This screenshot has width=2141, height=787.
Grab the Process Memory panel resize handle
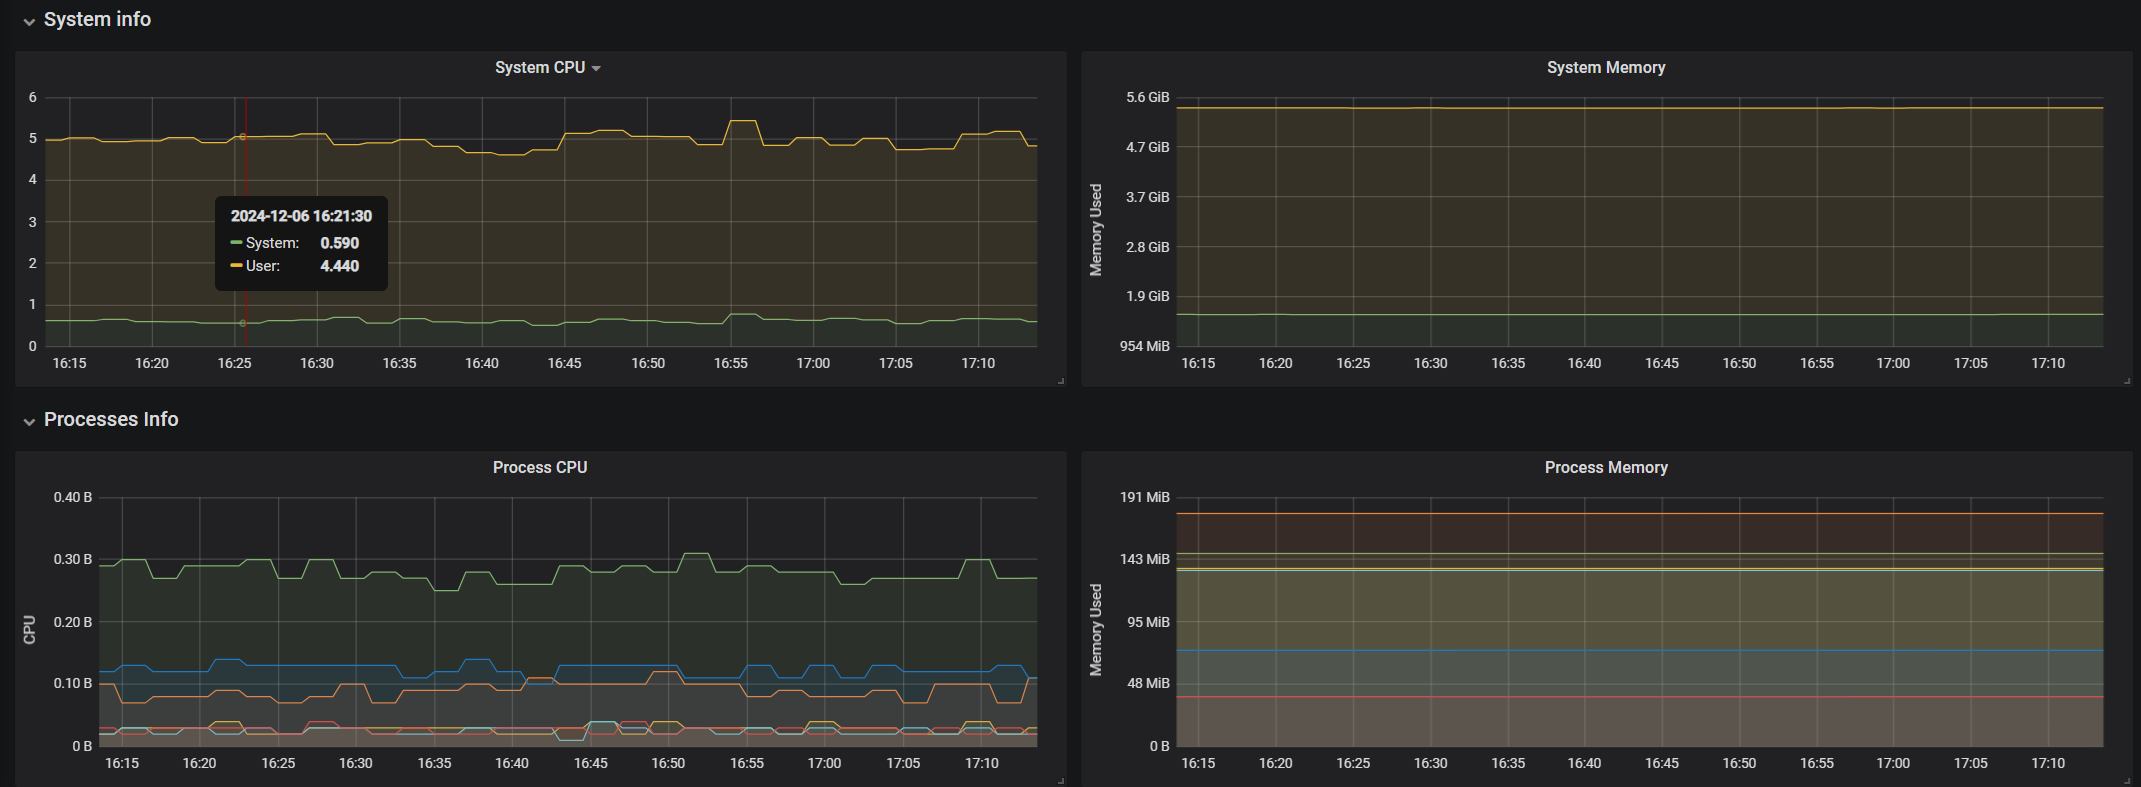[x=2127, y=781]
